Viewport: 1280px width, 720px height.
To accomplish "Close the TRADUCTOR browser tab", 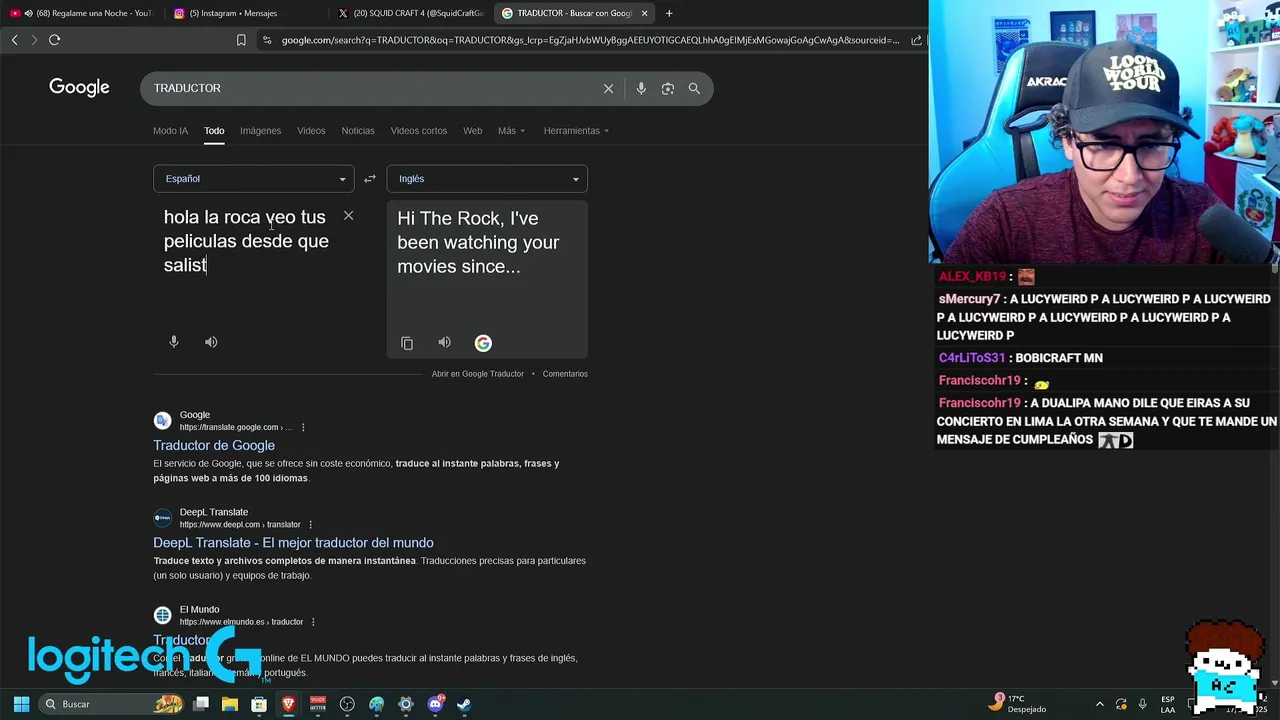I will click(644, 13).
